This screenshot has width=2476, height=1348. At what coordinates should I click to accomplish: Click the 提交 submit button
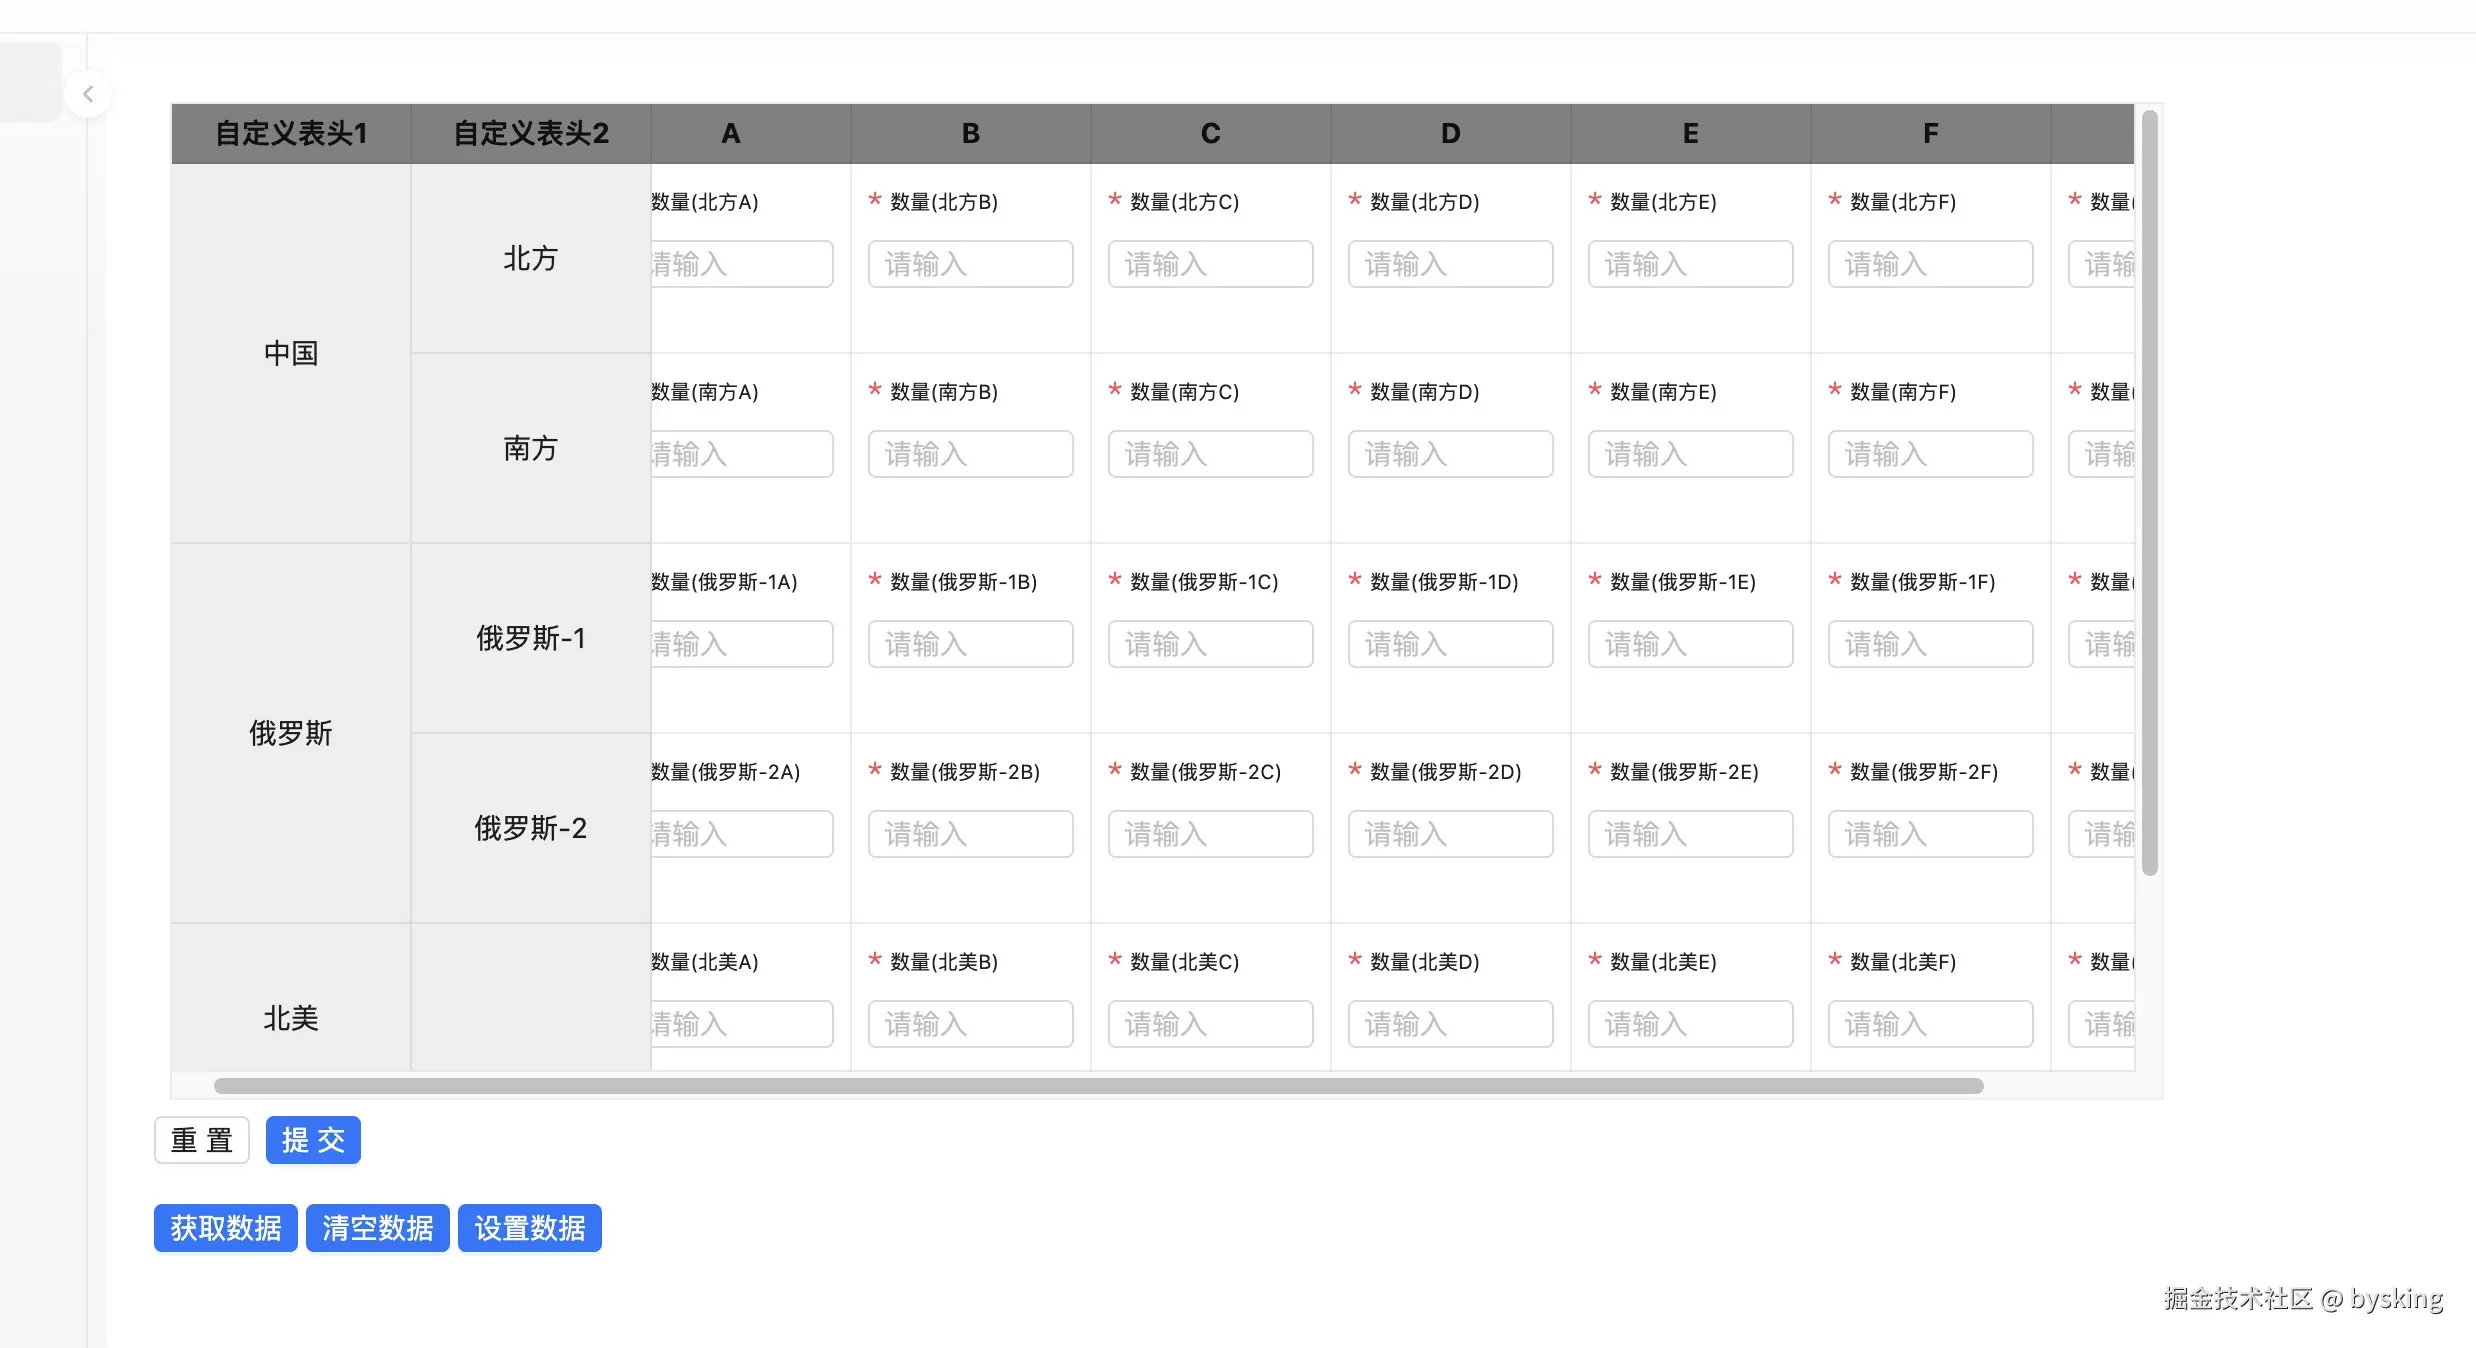coord(313,1140)
